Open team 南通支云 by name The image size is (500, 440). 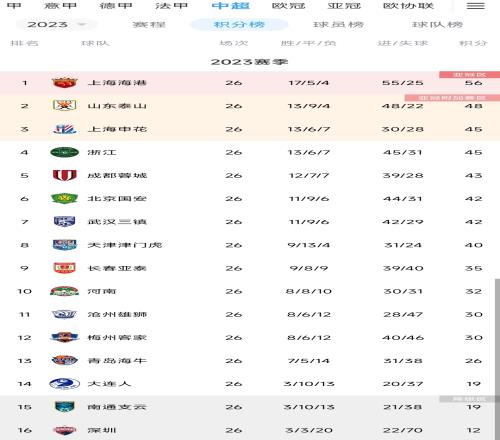pos(117,407)
